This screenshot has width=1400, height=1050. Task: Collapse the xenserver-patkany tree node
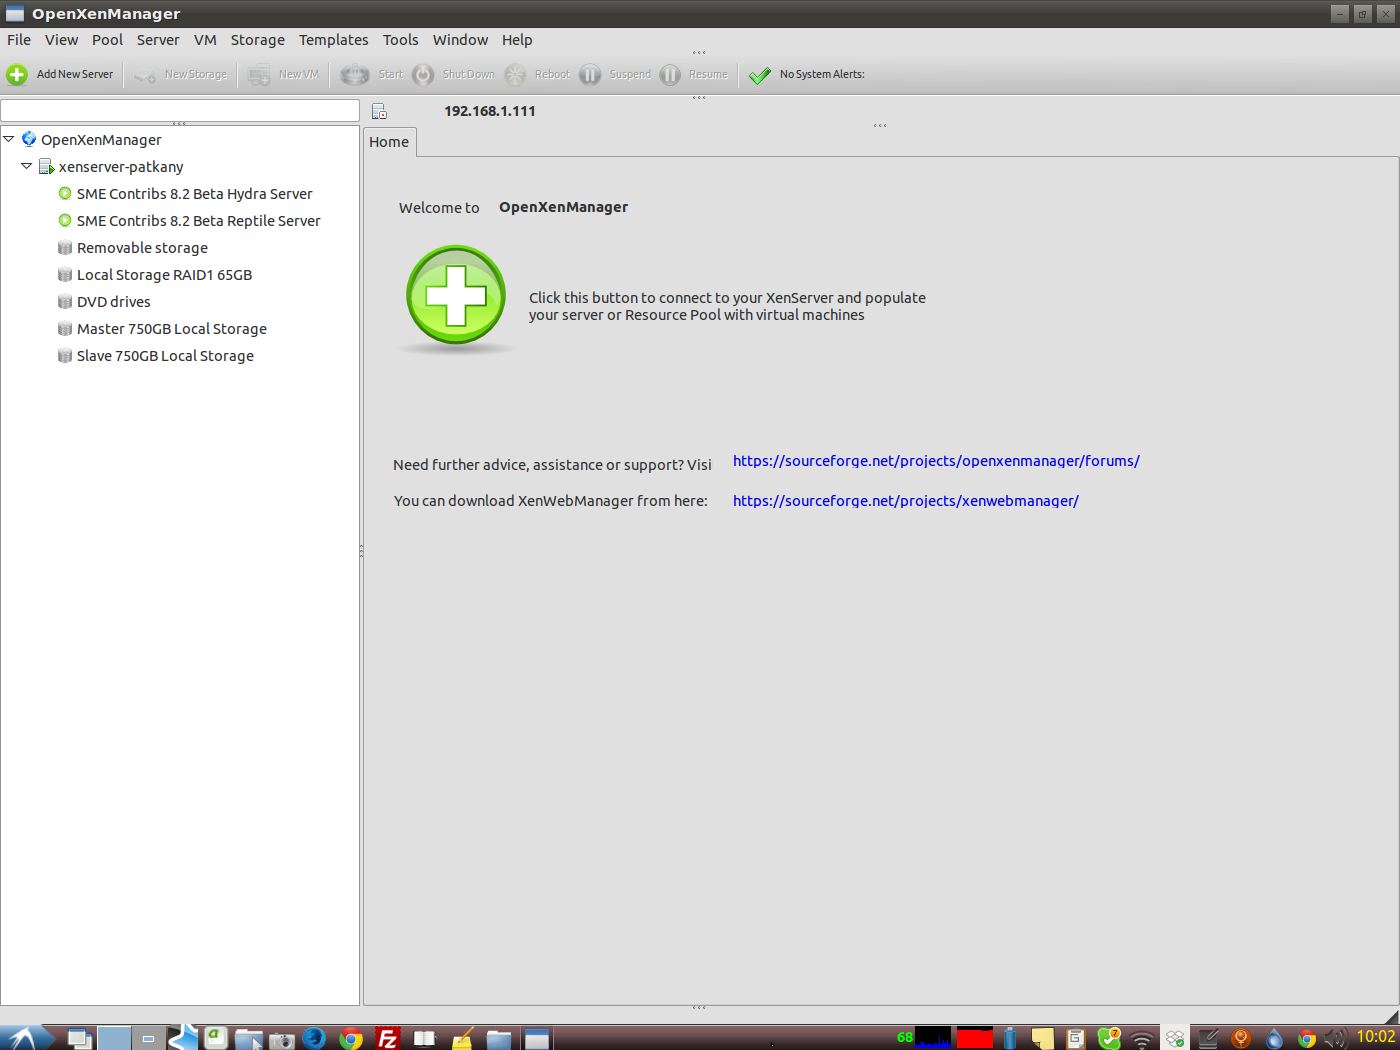click(x=27, y=166)
